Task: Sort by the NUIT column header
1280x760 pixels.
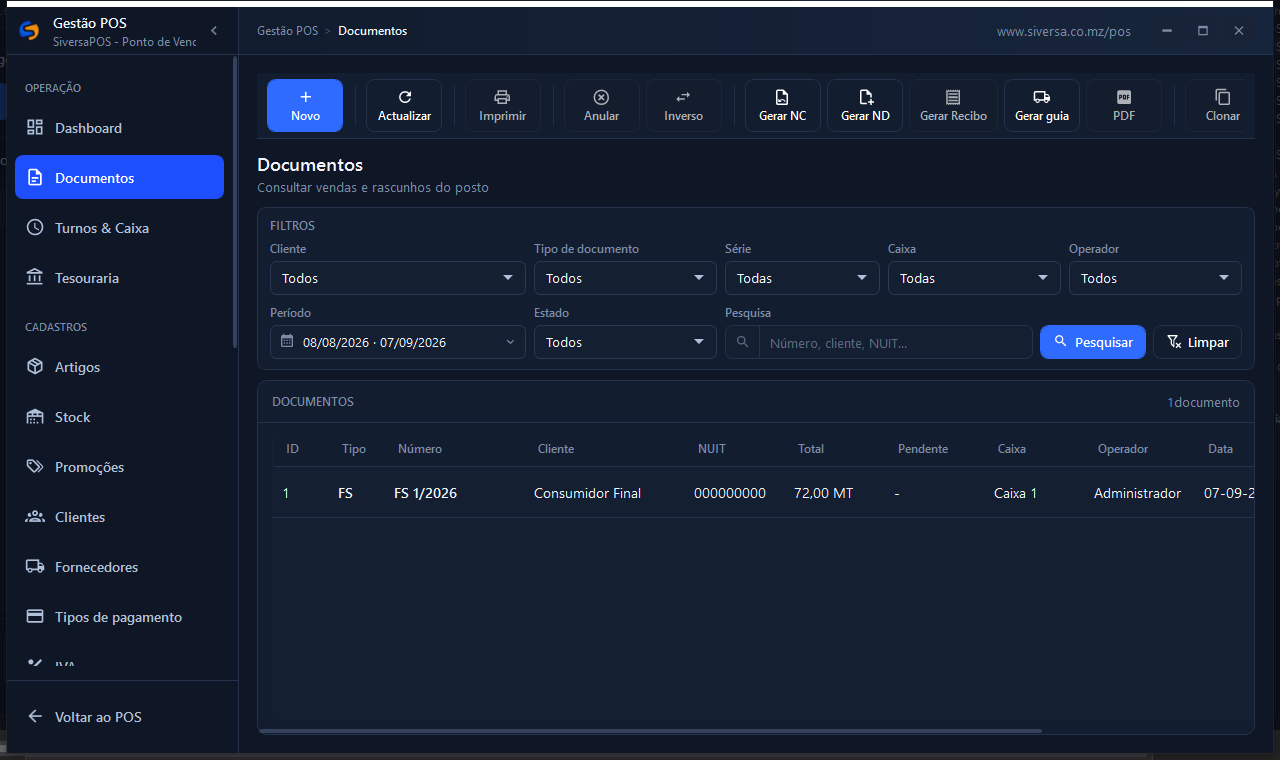Action: point(712,449)
